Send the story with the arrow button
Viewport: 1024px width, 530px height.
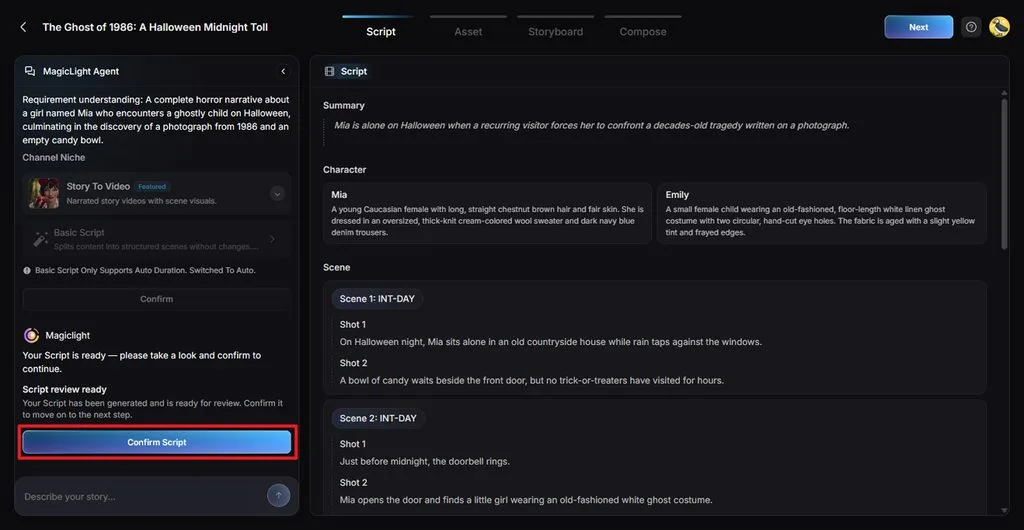click(278, 496)
